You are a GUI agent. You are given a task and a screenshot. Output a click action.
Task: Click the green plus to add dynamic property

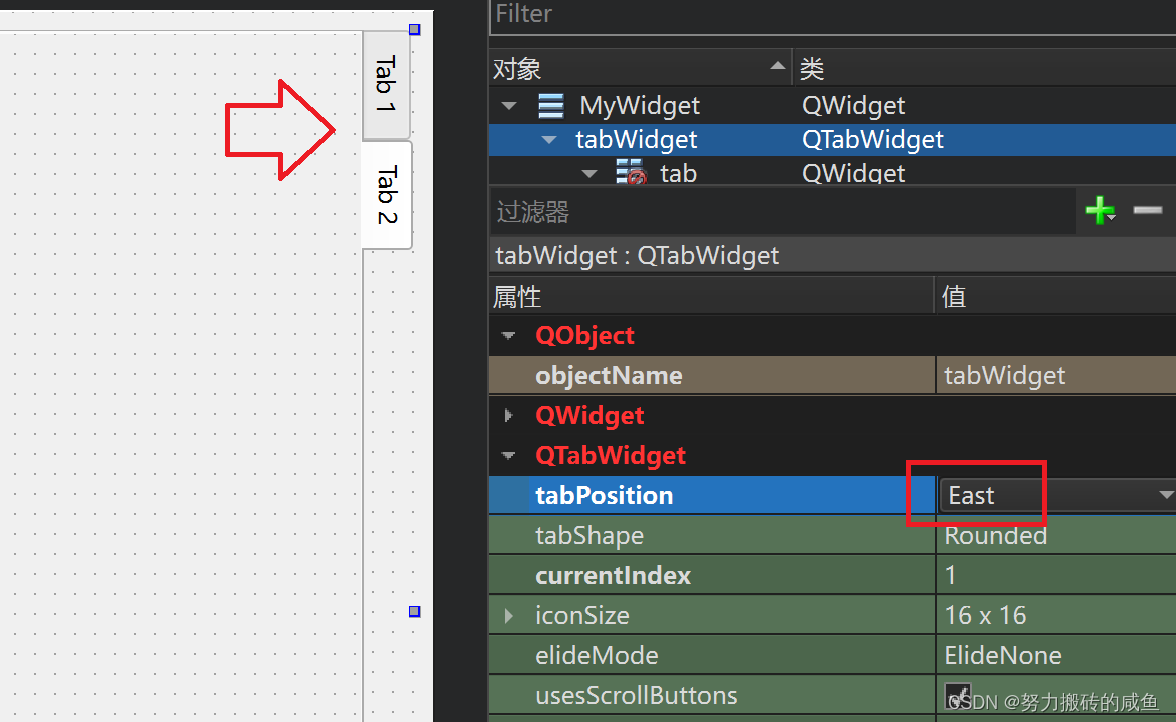pyautogui.click(x=1100, y=210)
